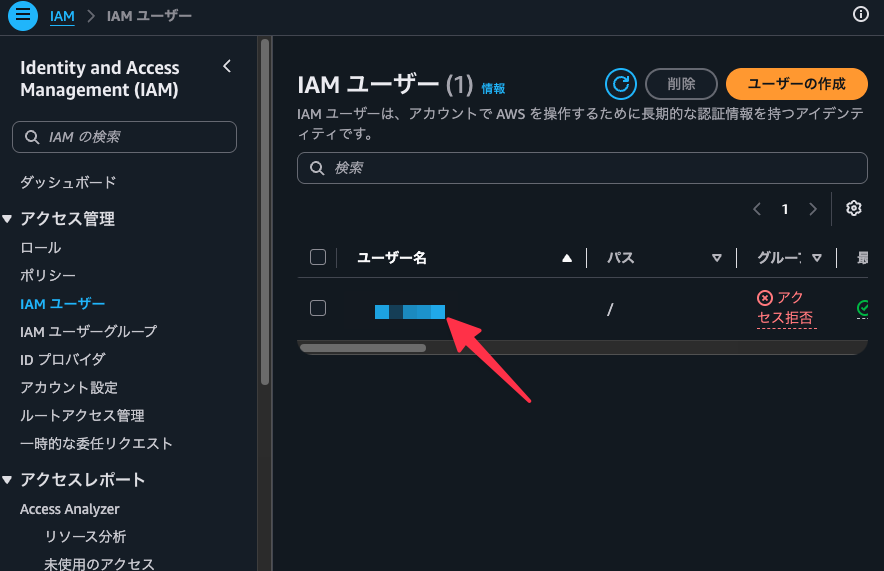This screenshot has height=571, width=884.
Task: Open リソース分析 in sidebar
Action: point(85,537)
